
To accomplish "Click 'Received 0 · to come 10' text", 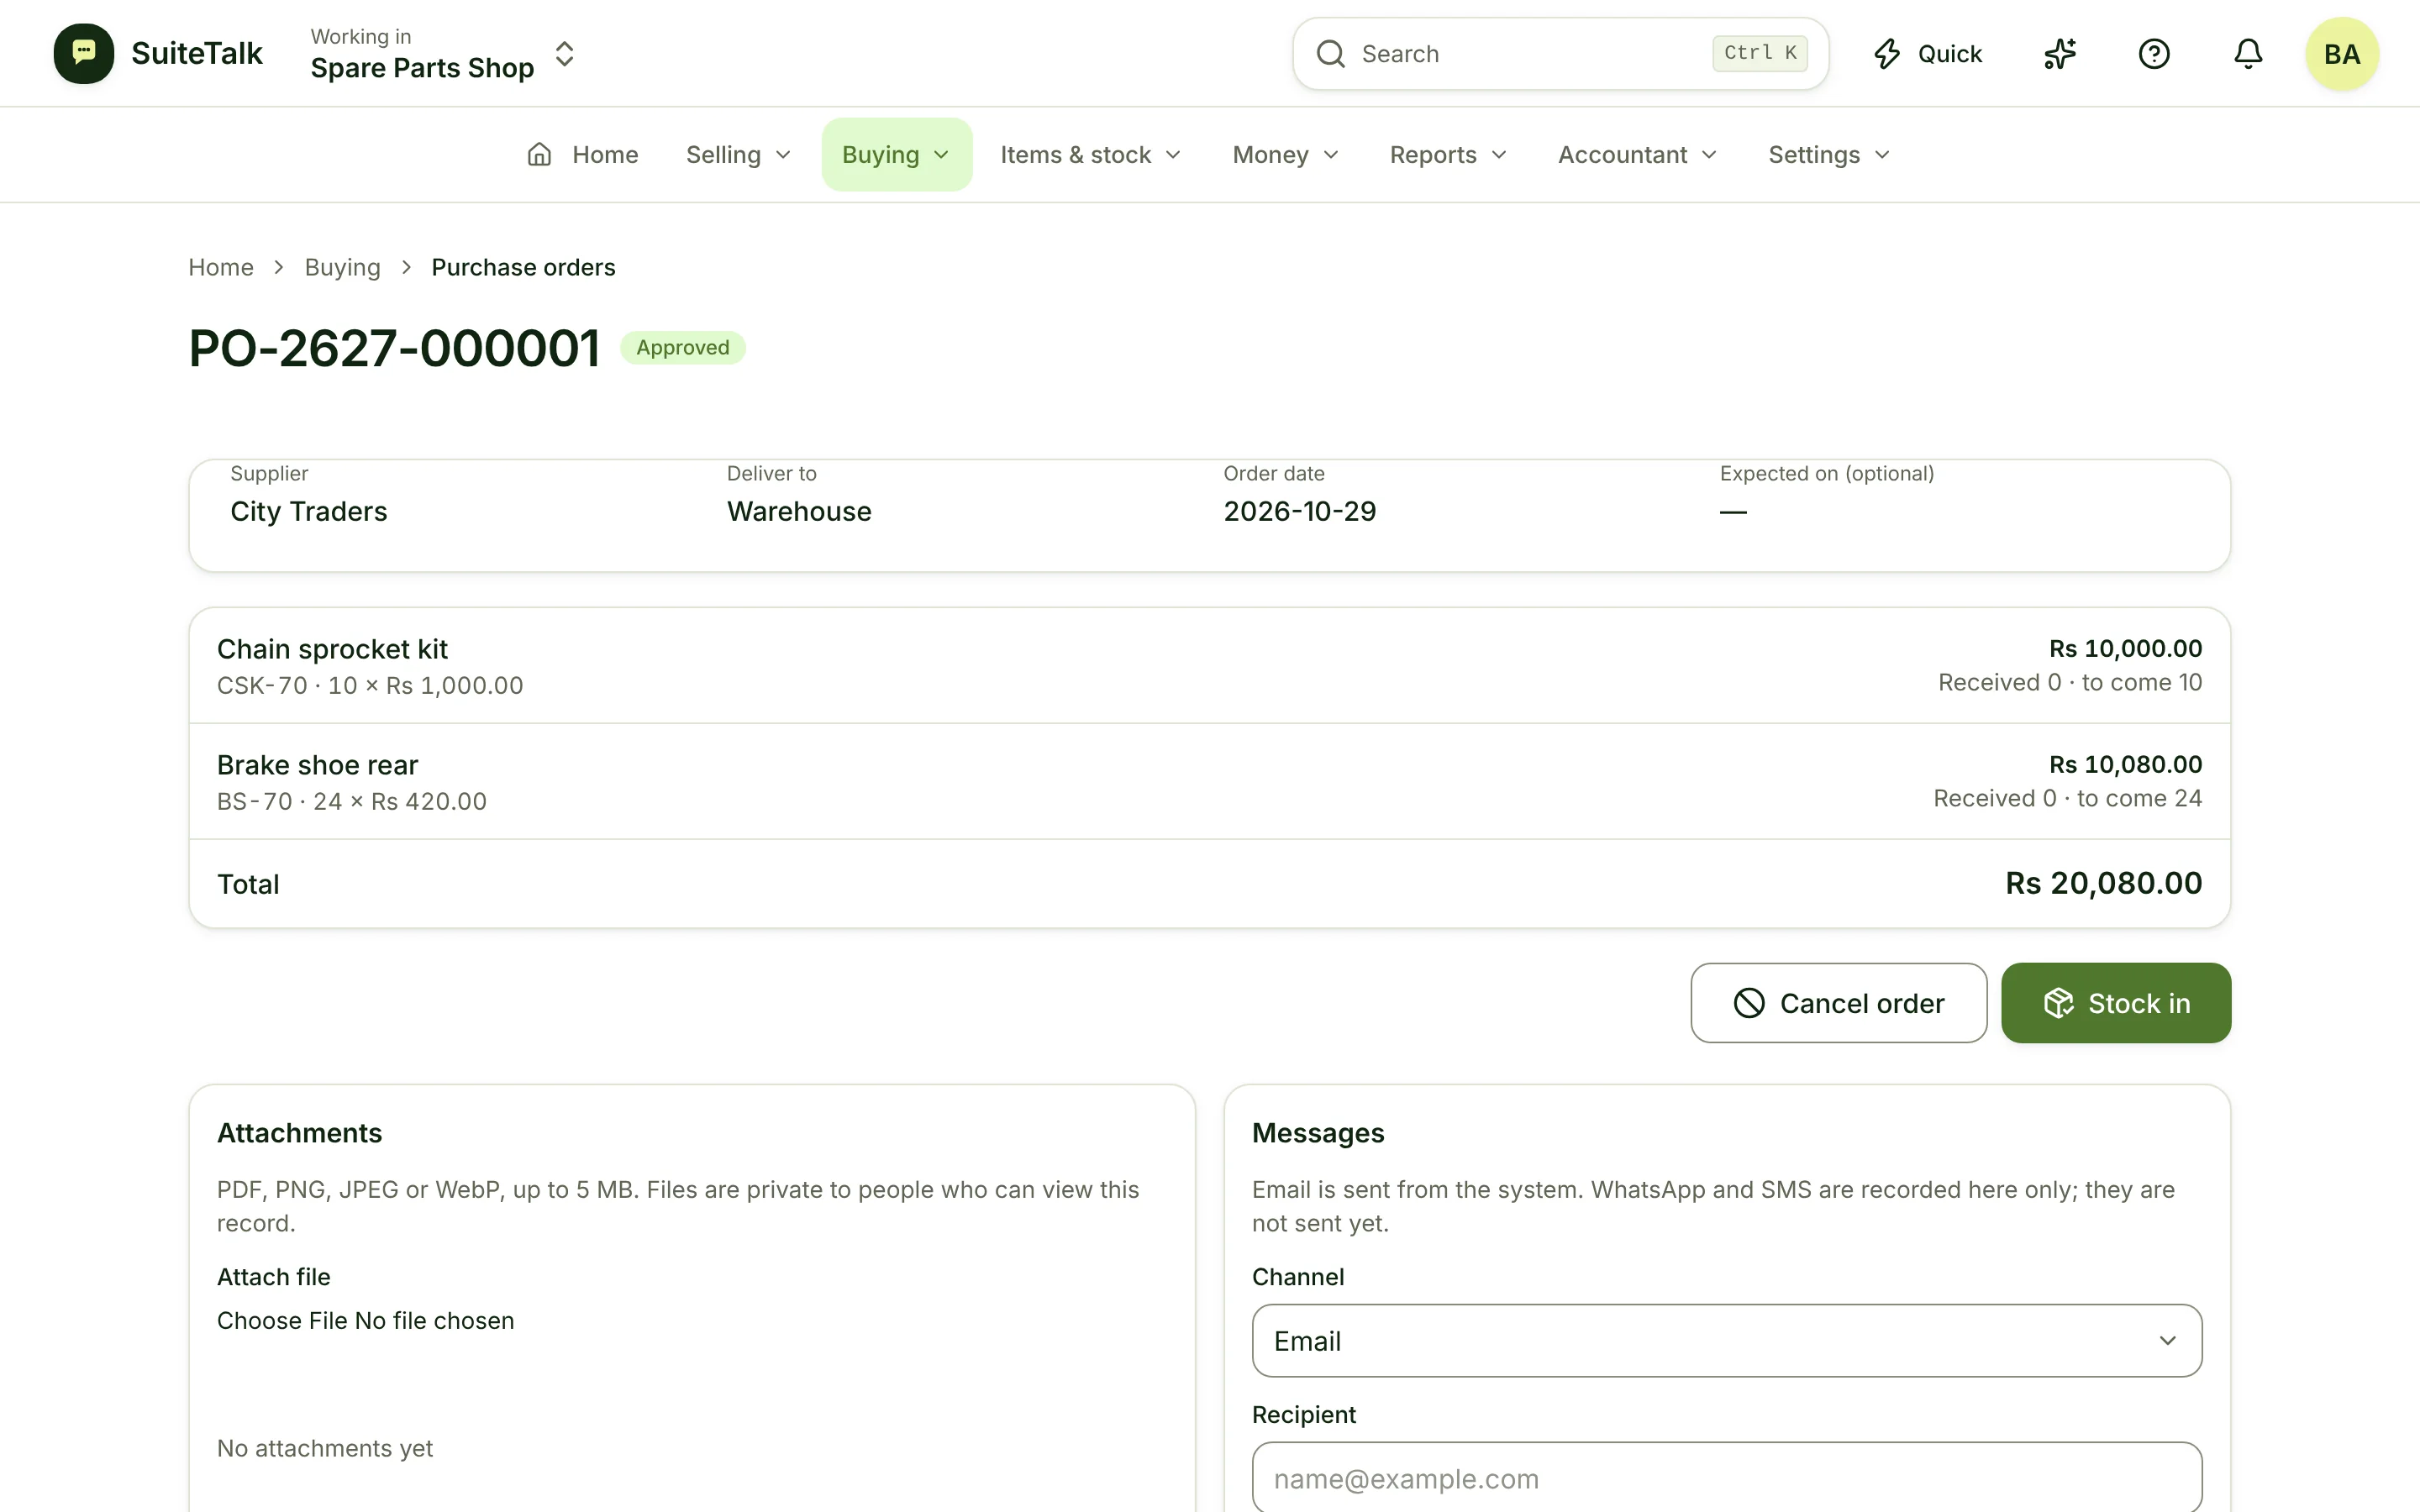I will [x=2070, y=683].
